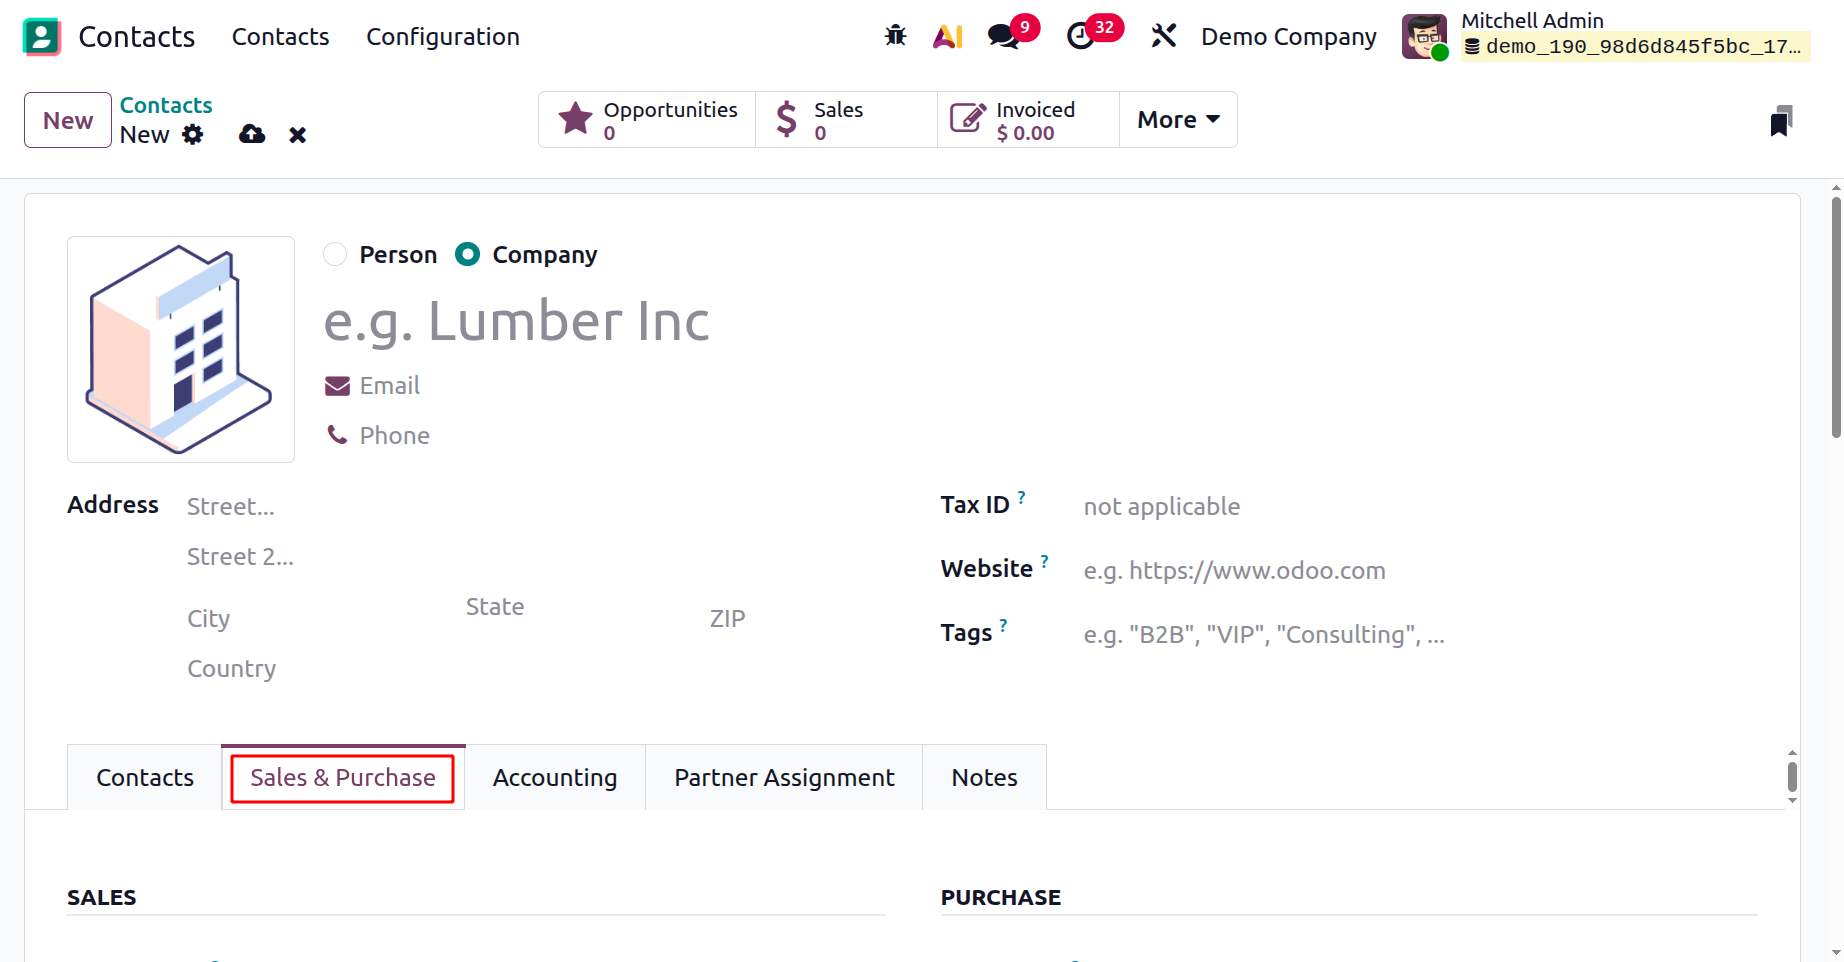
Task: Click the bookmark icon on the right
Action: coord(1781,121)
